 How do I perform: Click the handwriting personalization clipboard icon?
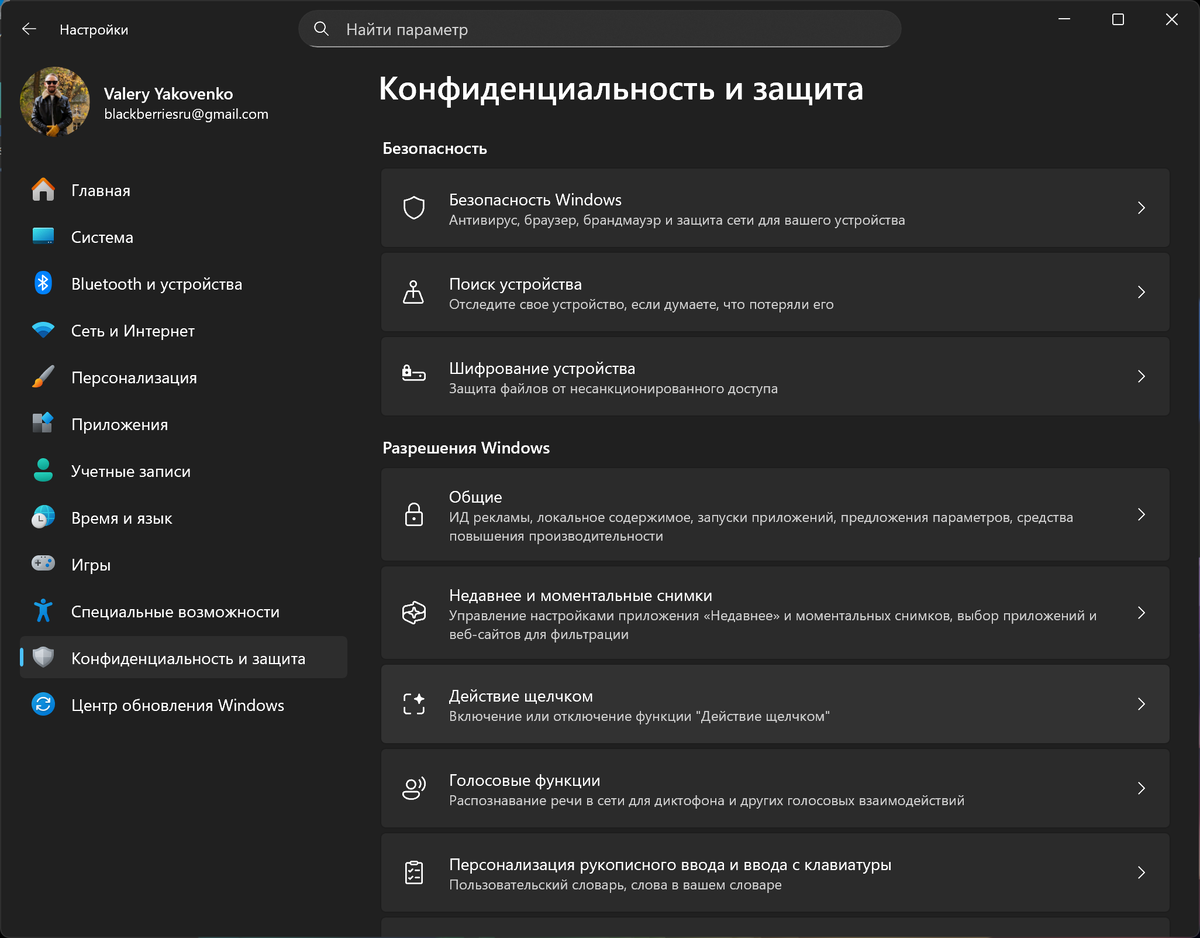click(414, 873)
